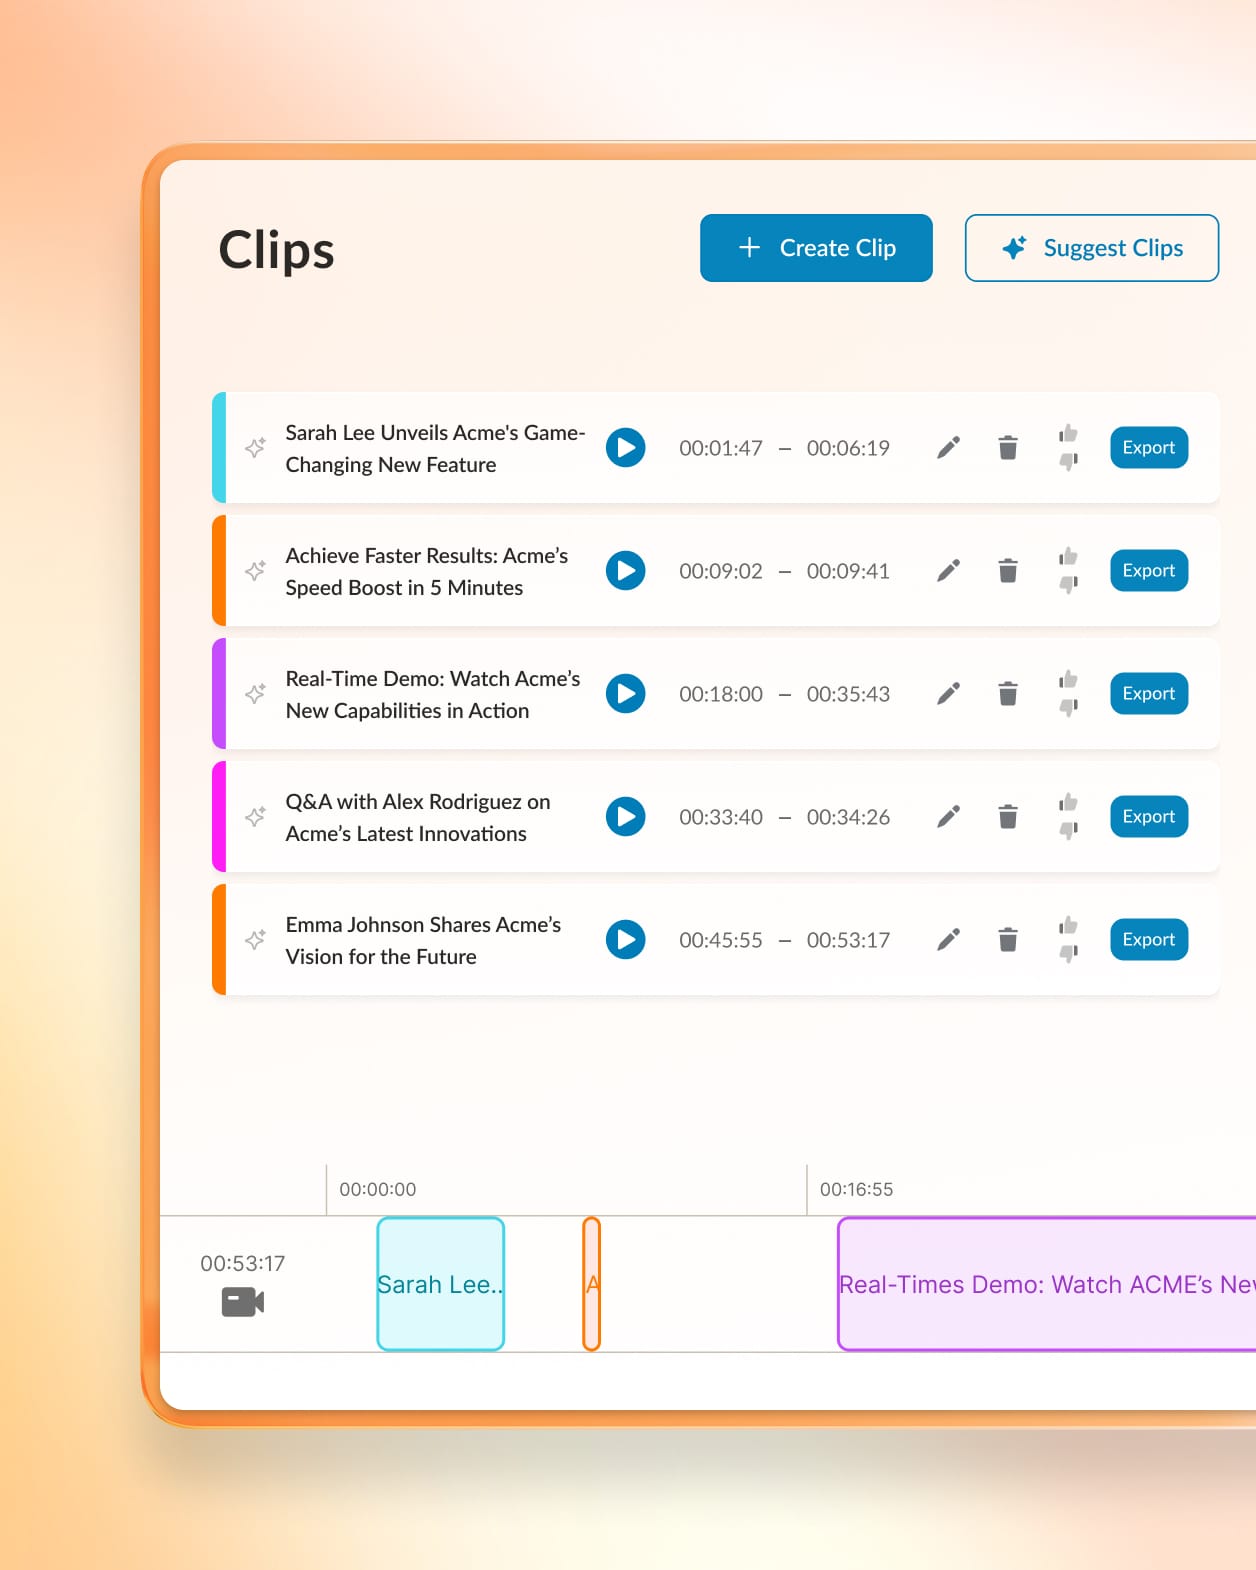The width and height of the screenshot is (1256, 1570).
Task: Delete the Q&A with Alex Rodriguez clip
Action: pos(1008,817)
